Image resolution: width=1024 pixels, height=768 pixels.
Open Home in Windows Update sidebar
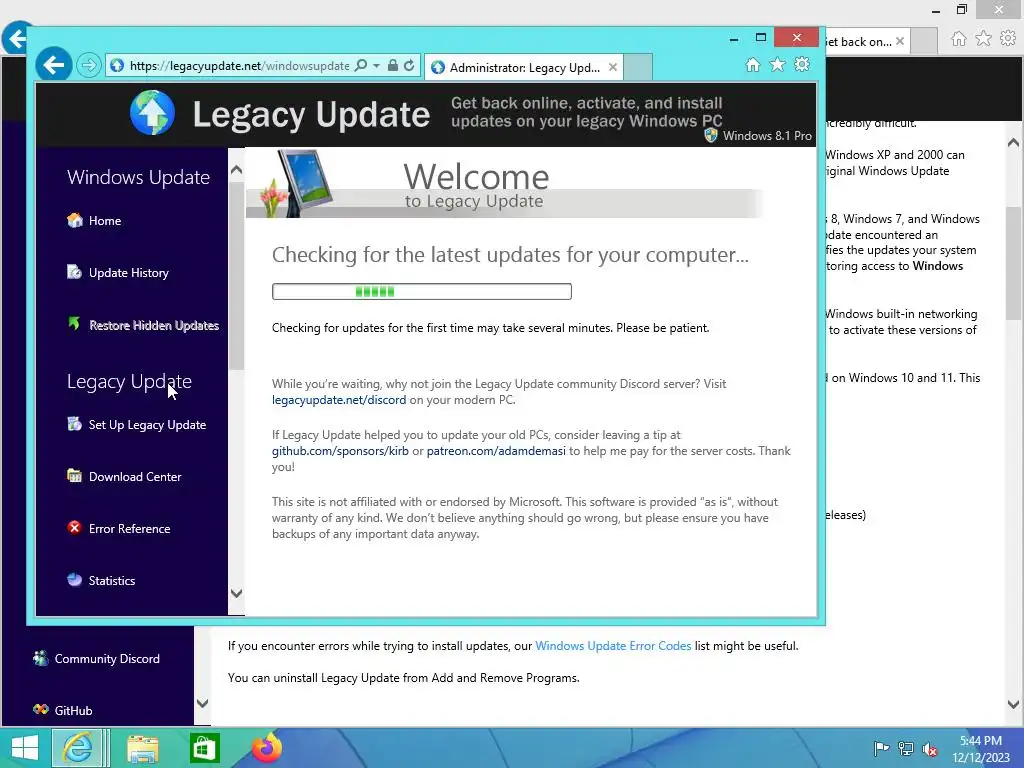click(104, 221)
